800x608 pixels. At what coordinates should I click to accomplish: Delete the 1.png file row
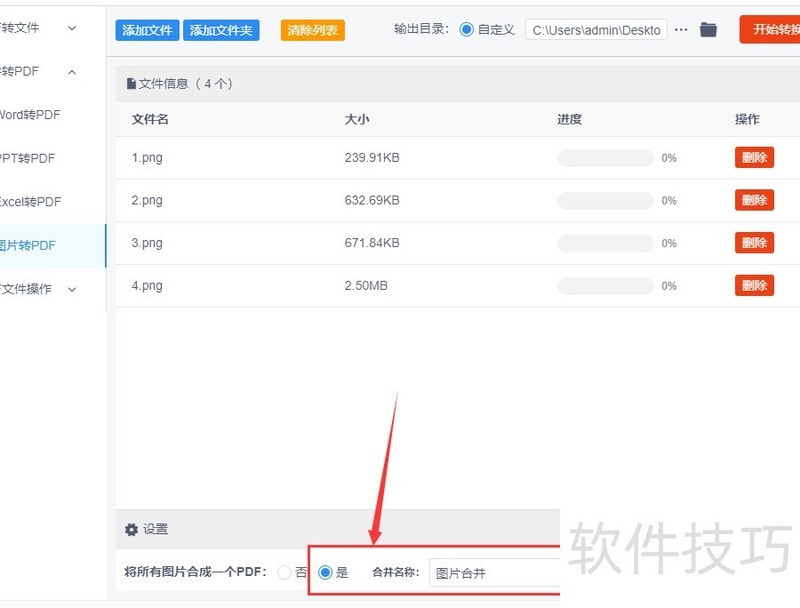click(754, 158)
